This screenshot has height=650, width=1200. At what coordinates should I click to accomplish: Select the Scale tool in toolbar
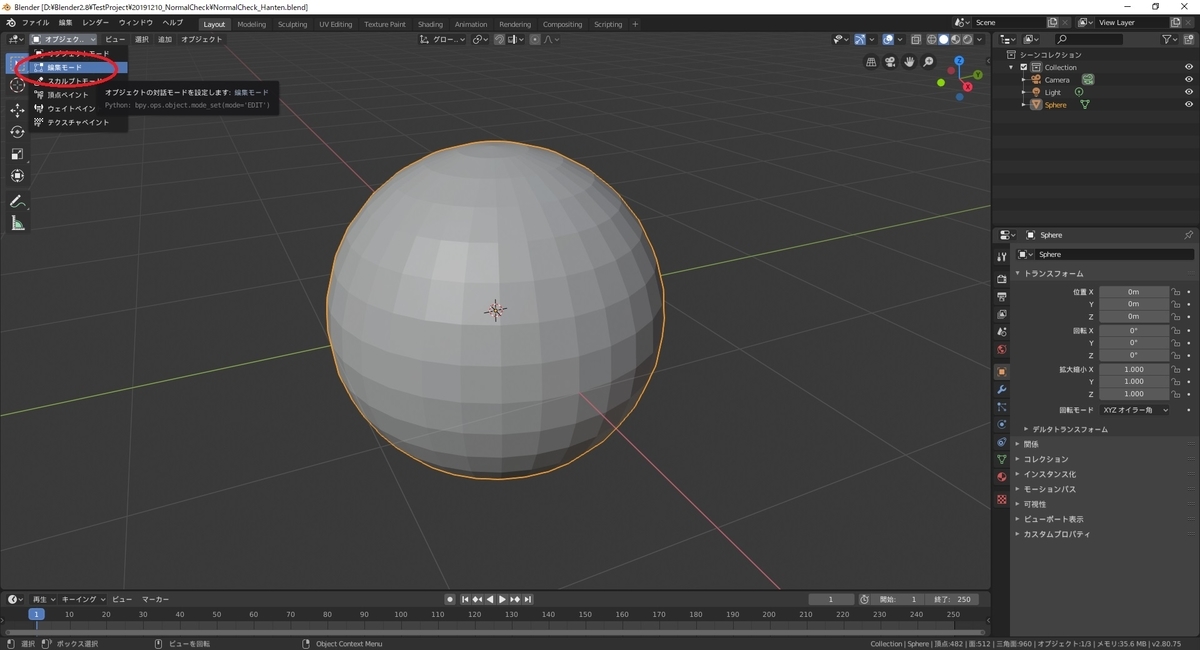tap(17, 154)
